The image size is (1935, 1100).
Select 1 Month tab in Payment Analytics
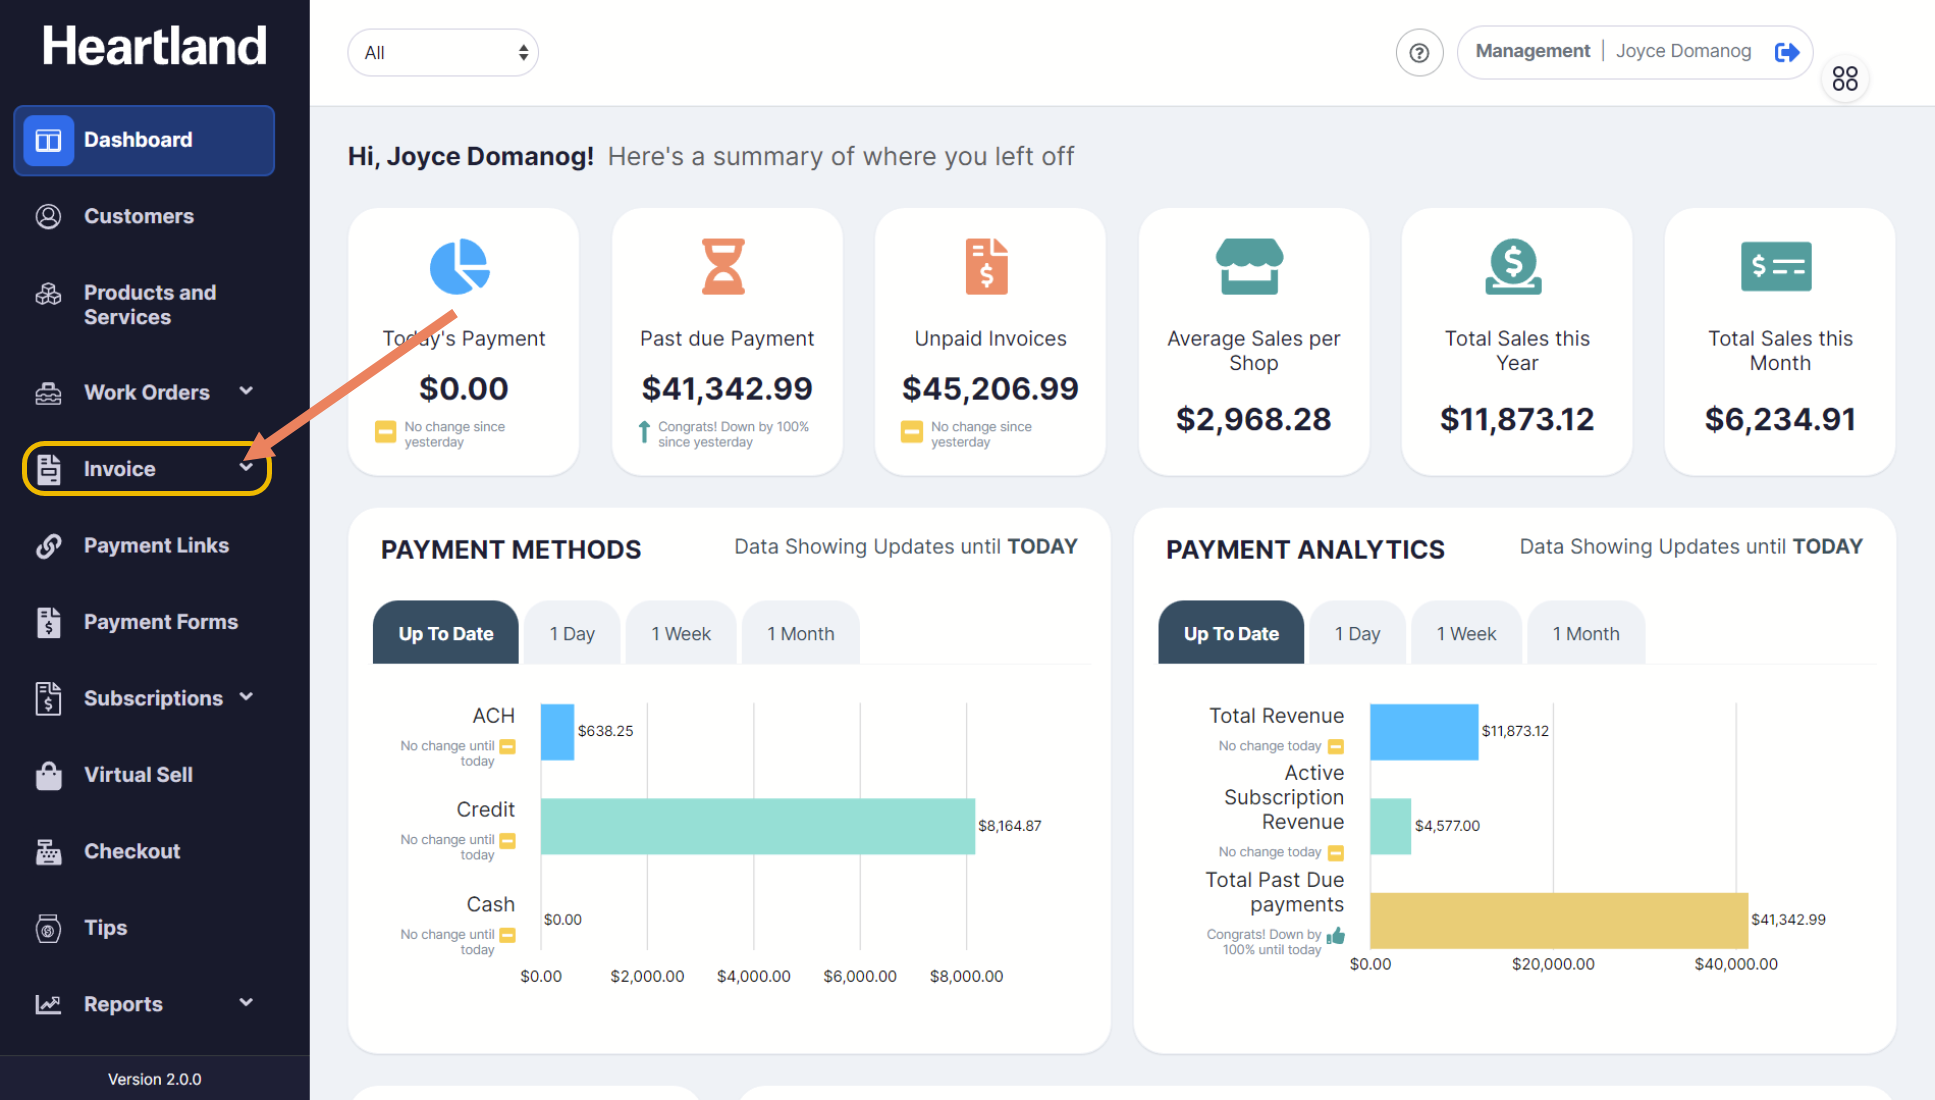(x=1585, y=634)
